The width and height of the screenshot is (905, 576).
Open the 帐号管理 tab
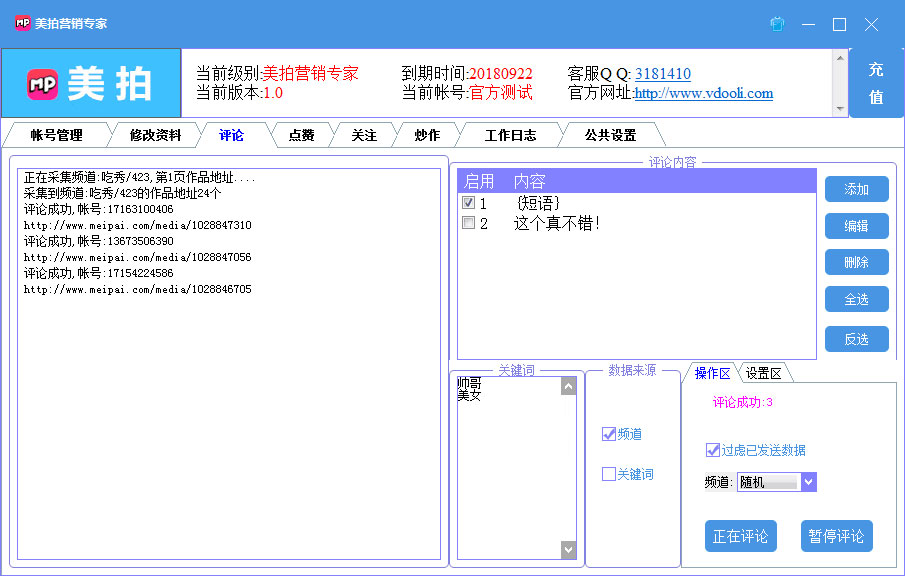(57, 135)
